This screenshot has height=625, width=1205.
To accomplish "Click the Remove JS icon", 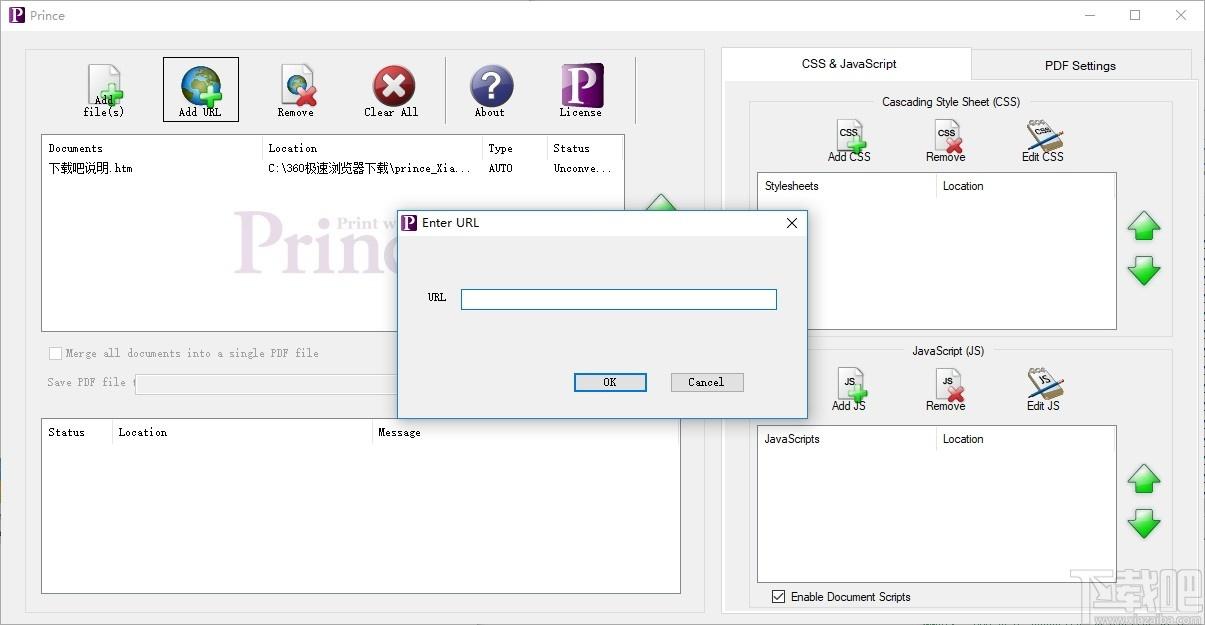I will coord(946,390).
